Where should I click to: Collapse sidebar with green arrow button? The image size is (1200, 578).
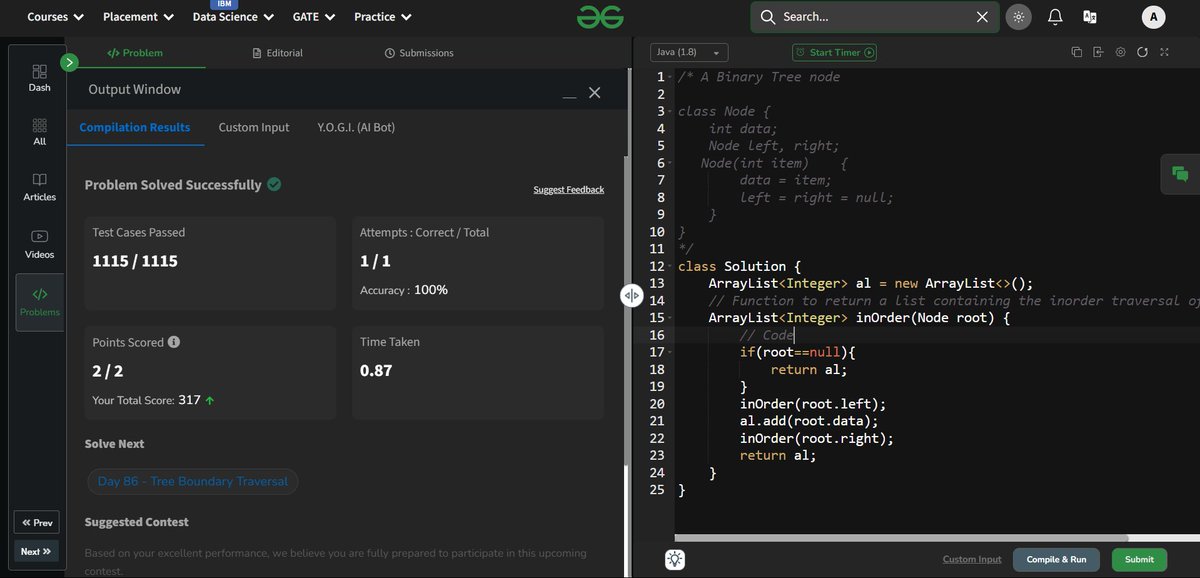(69, 63)
